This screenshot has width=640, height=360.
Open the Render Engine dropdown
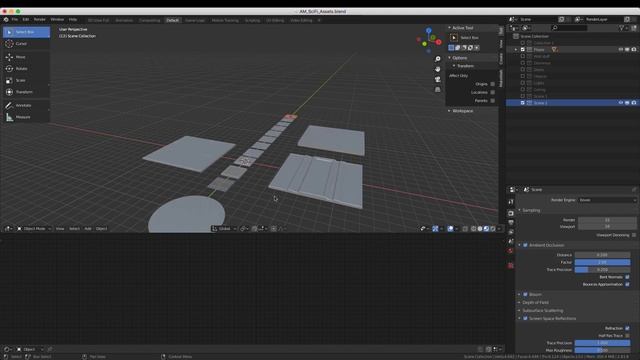point(607,200)
